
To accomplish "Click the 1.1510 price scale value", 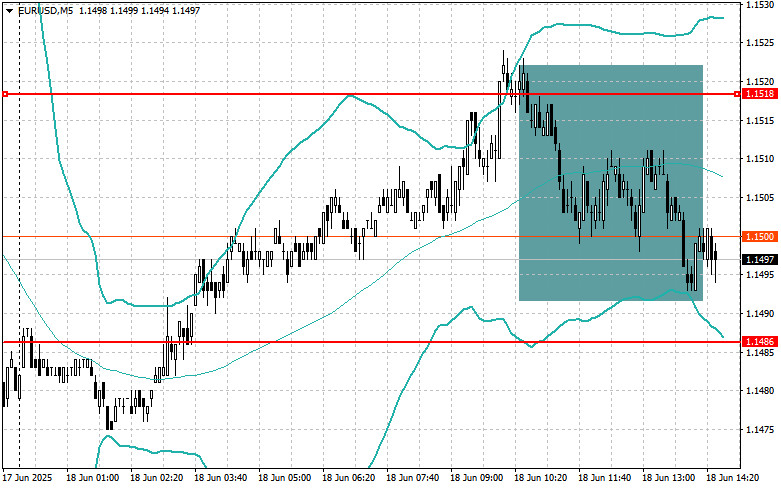I will pos(760,159).
